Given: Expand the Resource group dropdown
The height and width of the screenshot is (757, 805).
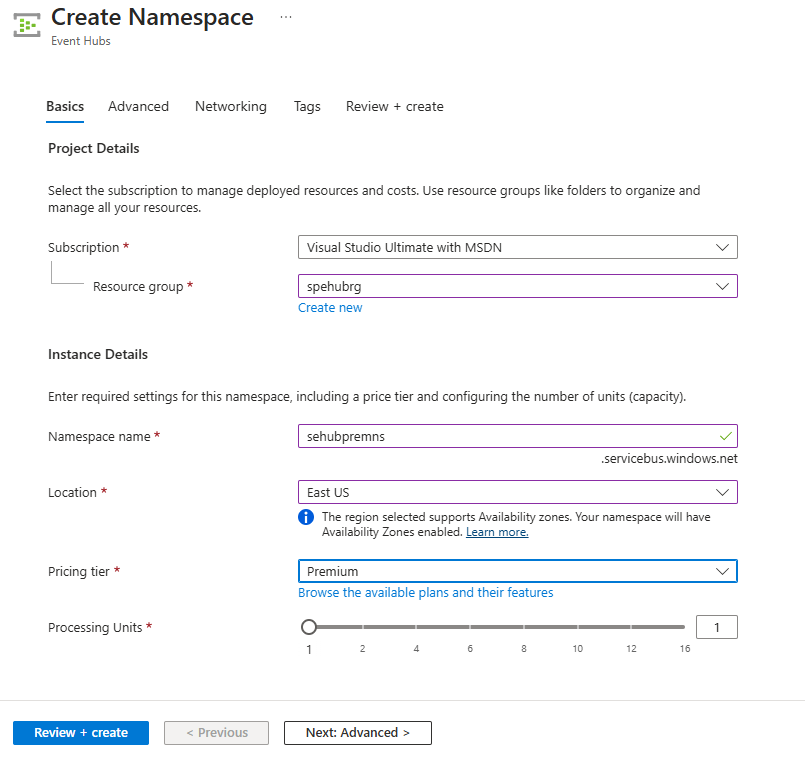Looking at the screenshot, I should tap(517, 286).
